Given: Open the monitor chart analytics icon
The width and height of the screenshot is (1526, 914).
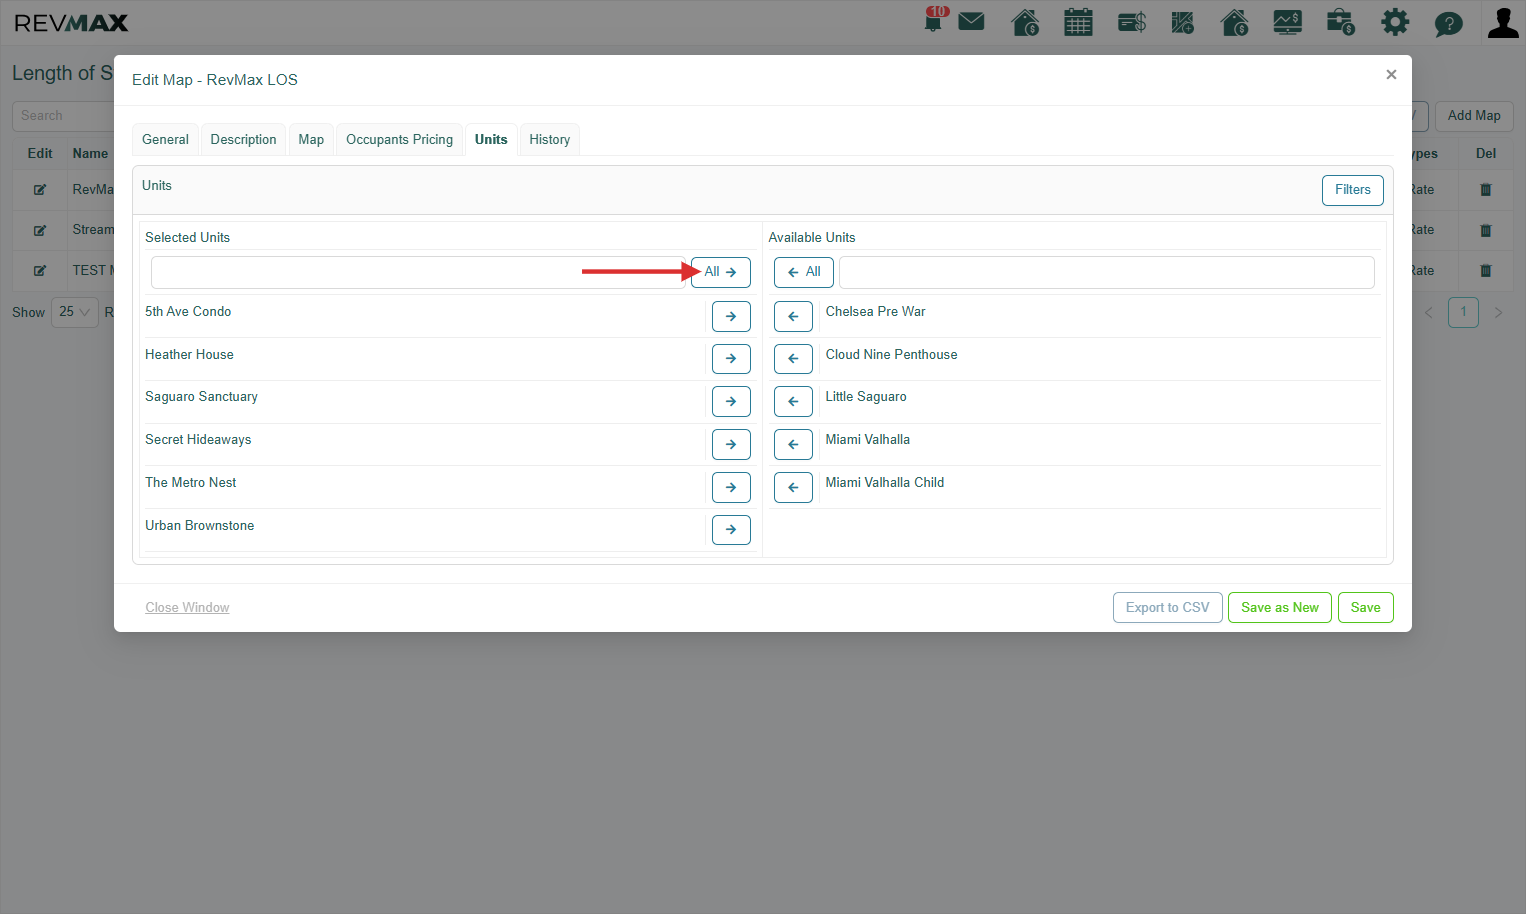Looking at the screenshot, I should point(1288,22).
